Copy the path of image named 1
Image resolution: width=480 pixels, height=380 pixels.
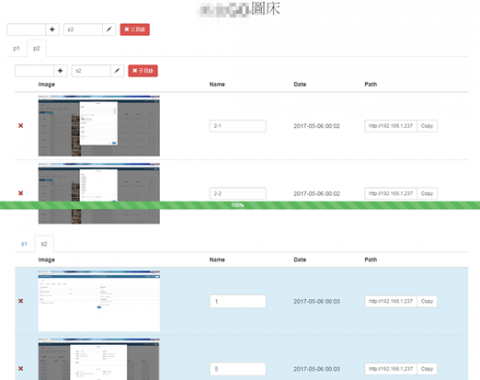[x=427, y=301]
